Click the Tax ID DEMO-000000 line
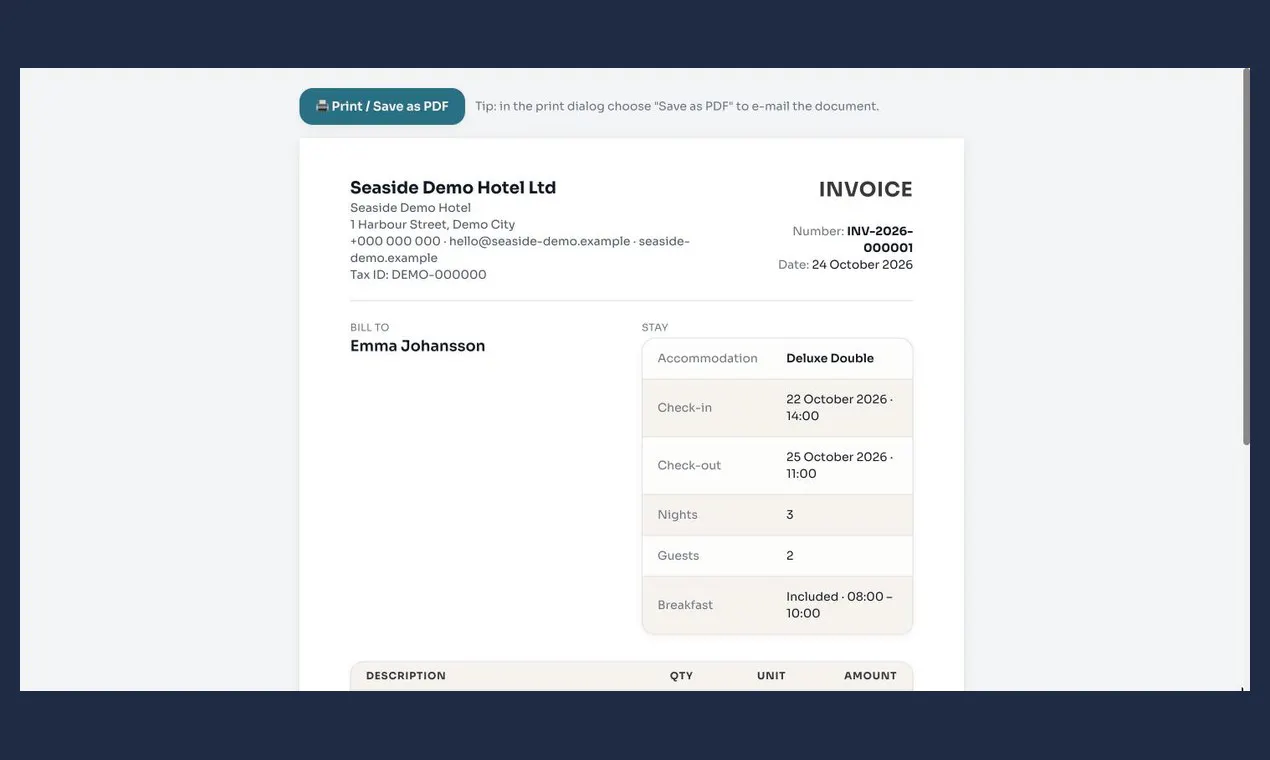This screenshot has height=760, width=1270. [x=418, y=274]
